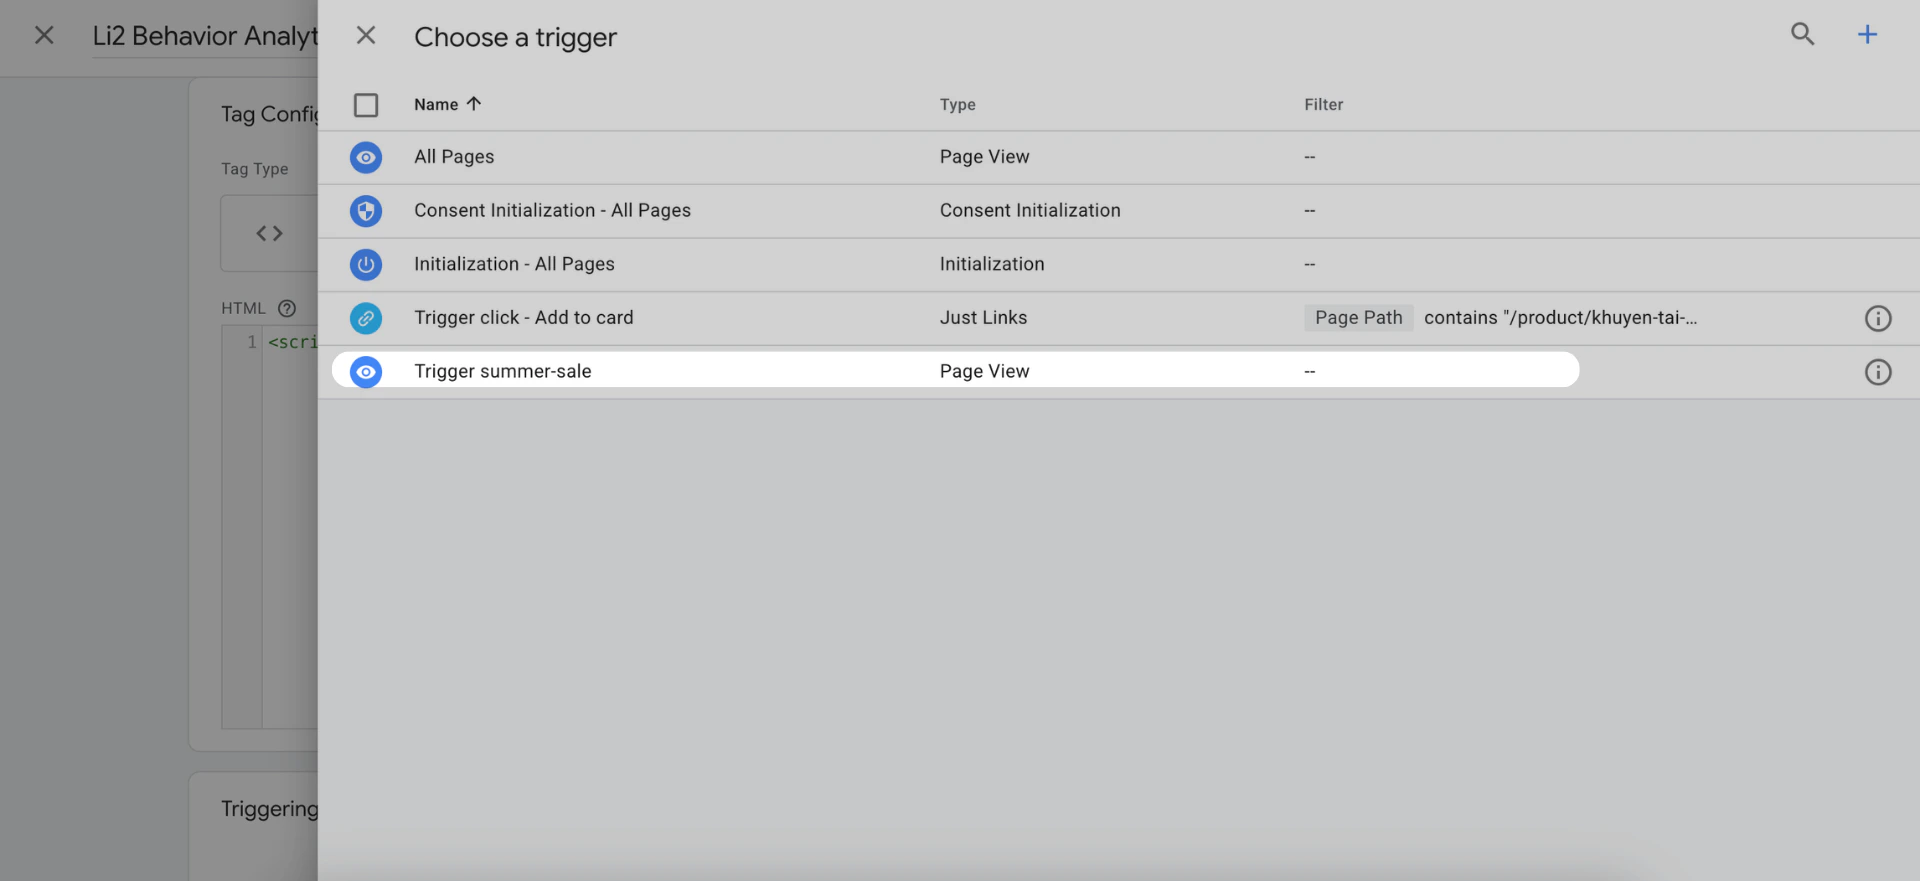The image size is (1920, 881).
Task: Click the Page Path filter chip
Action: [1358, 318]
